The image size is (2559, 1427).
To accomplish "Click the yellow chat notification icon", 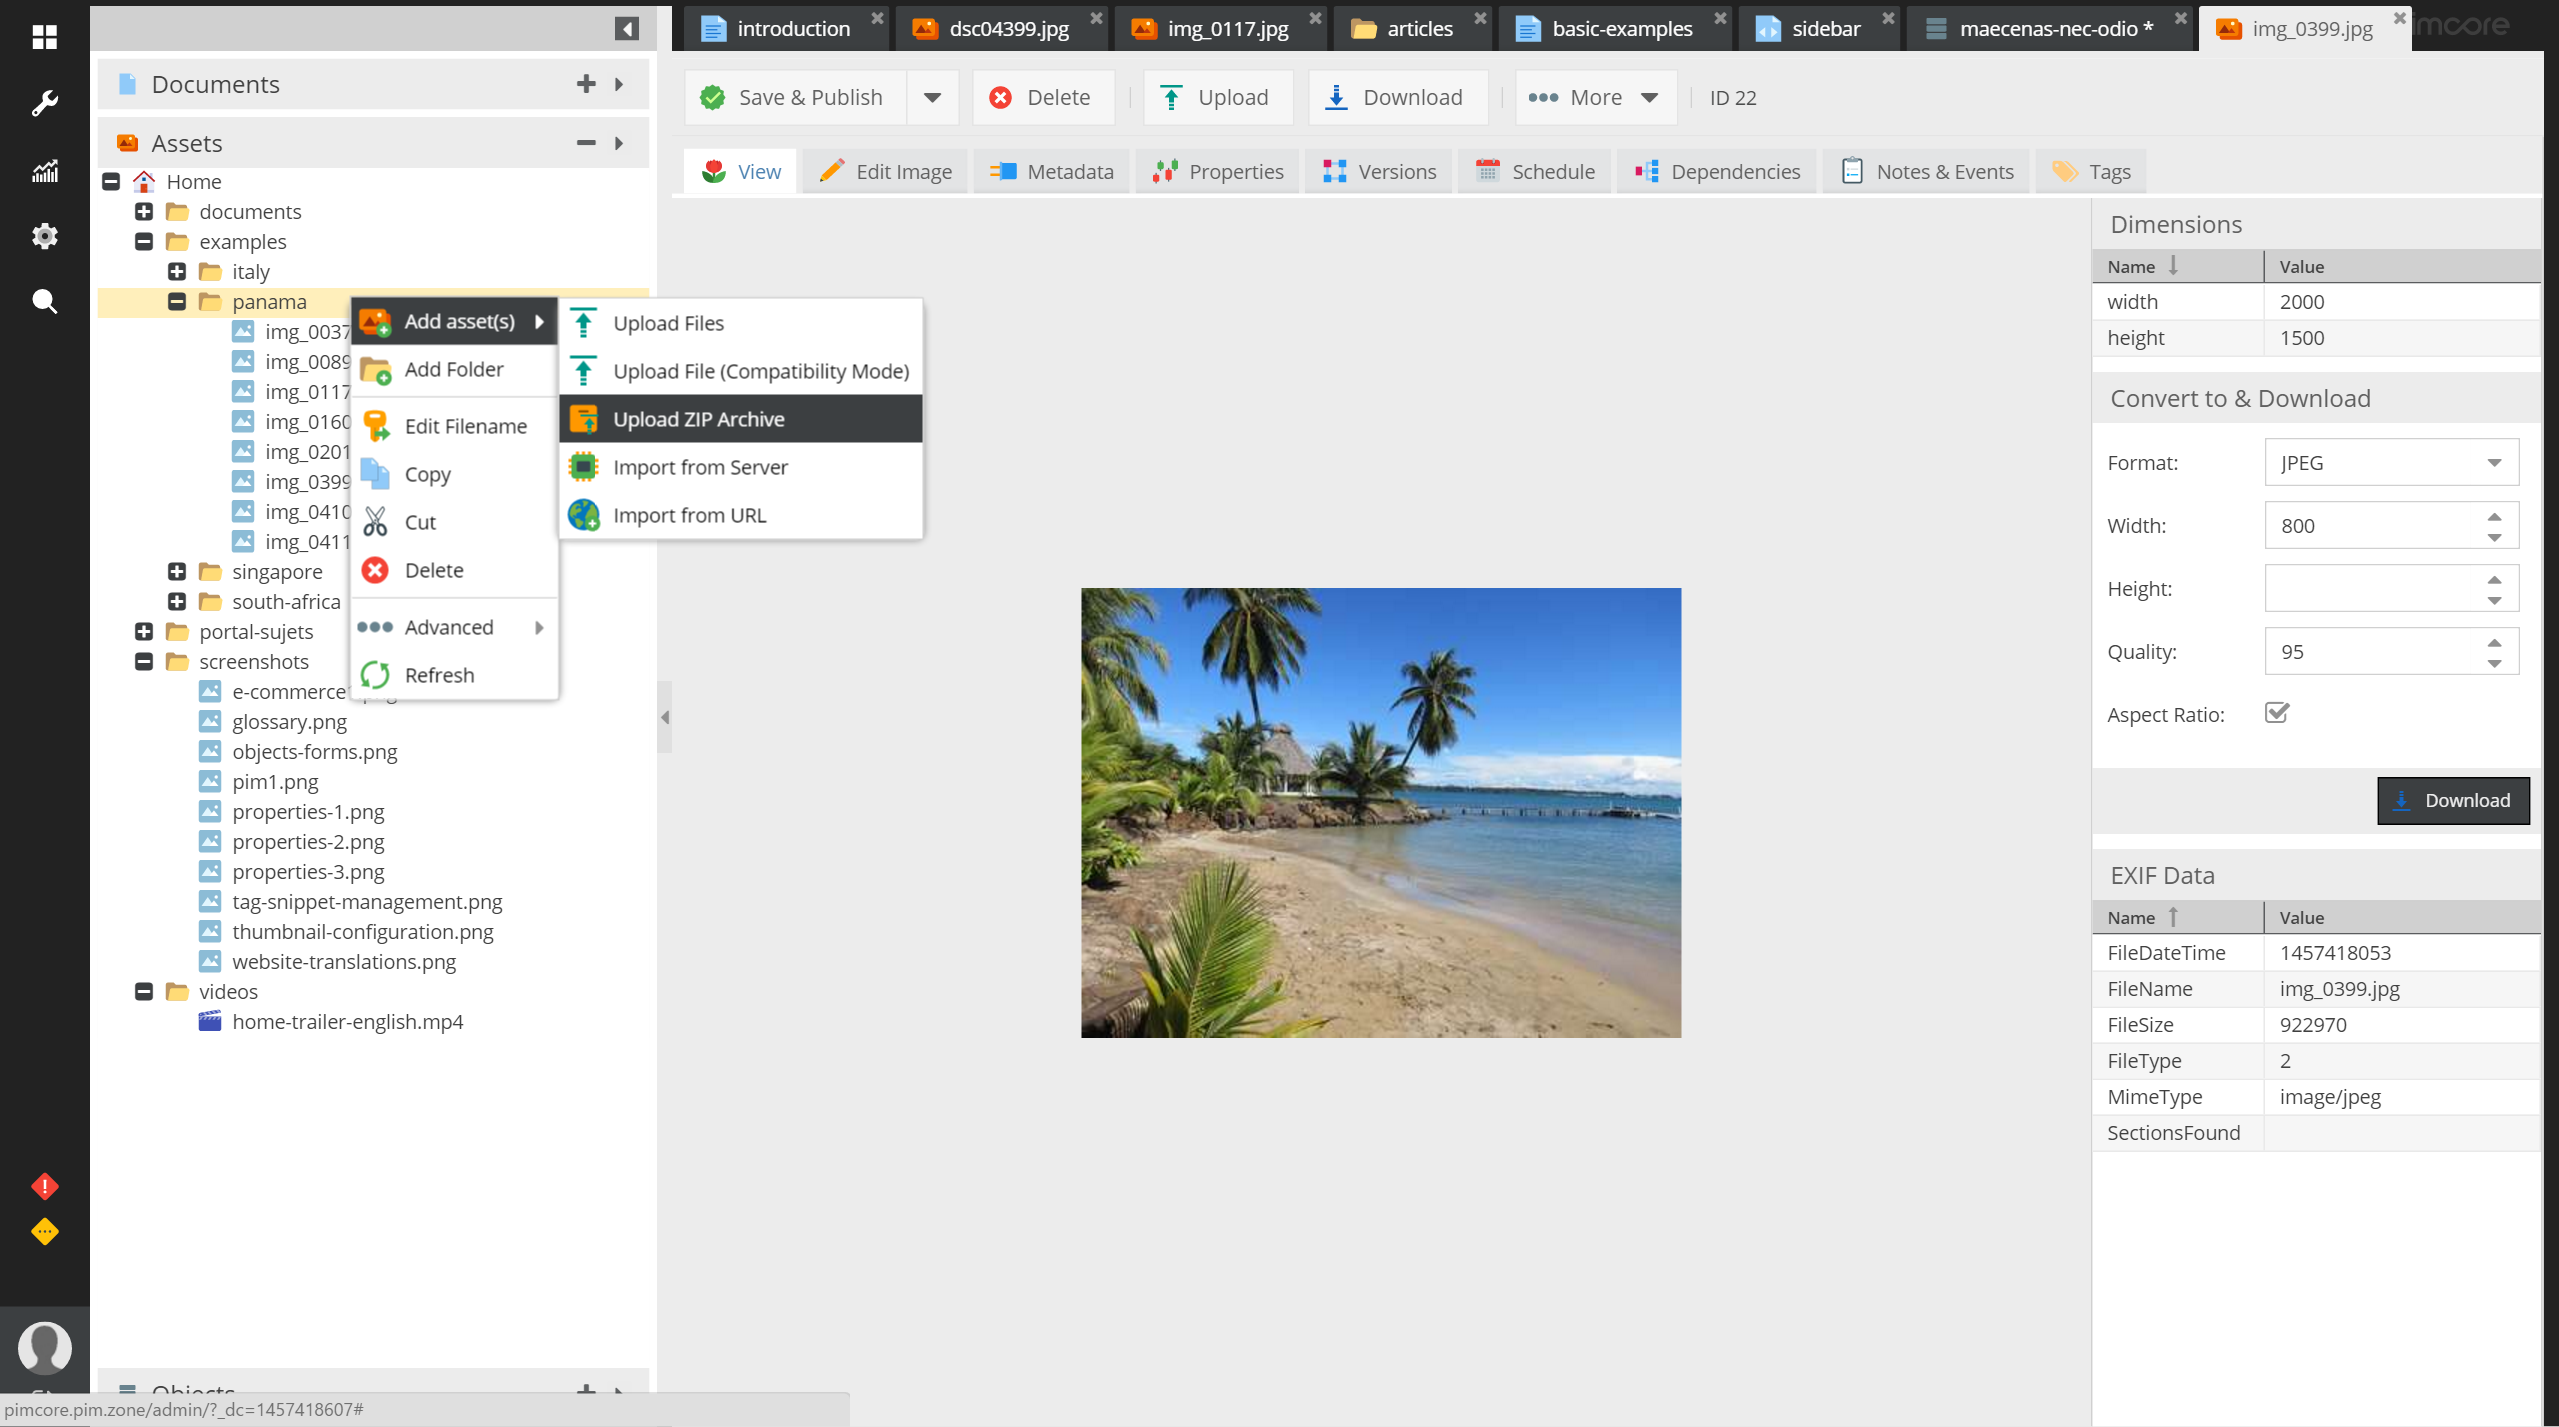I will click(44, 1231).
